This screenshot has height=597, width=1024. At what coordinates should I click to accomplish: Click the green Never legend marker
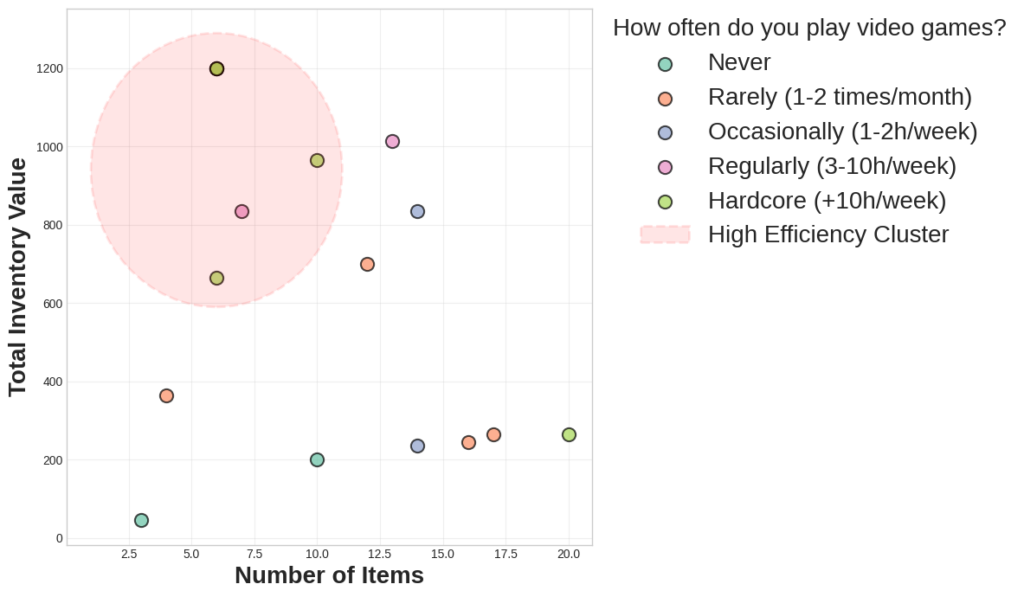[x=665, y=64]
